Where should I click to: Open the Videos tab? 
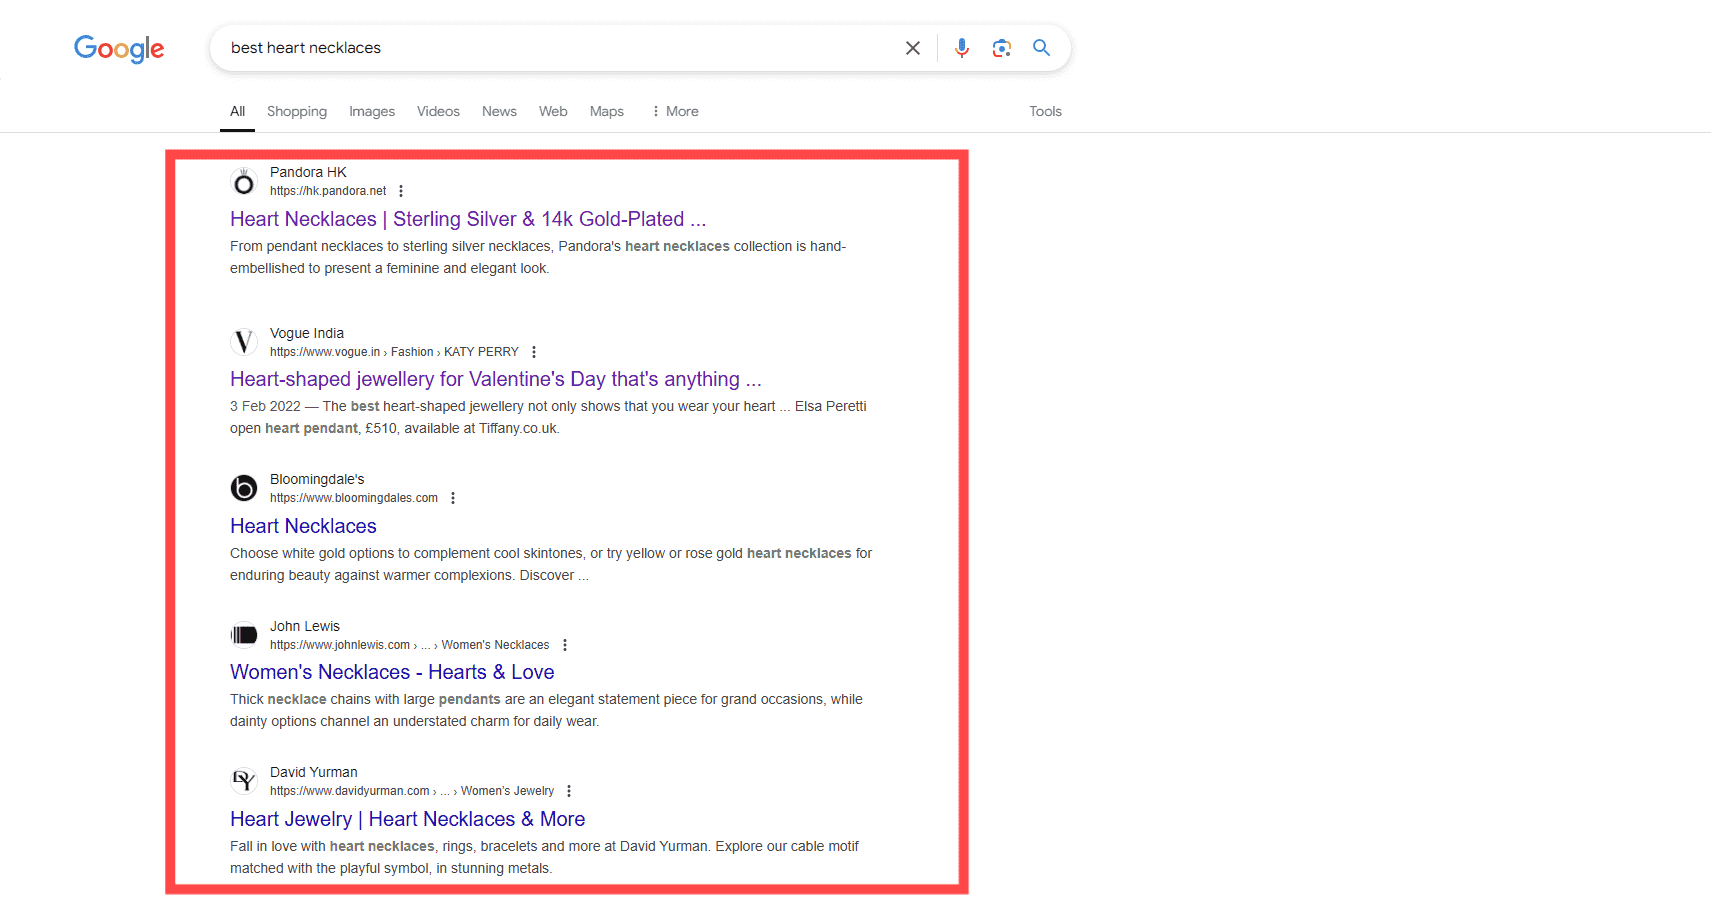click(438, 111)
